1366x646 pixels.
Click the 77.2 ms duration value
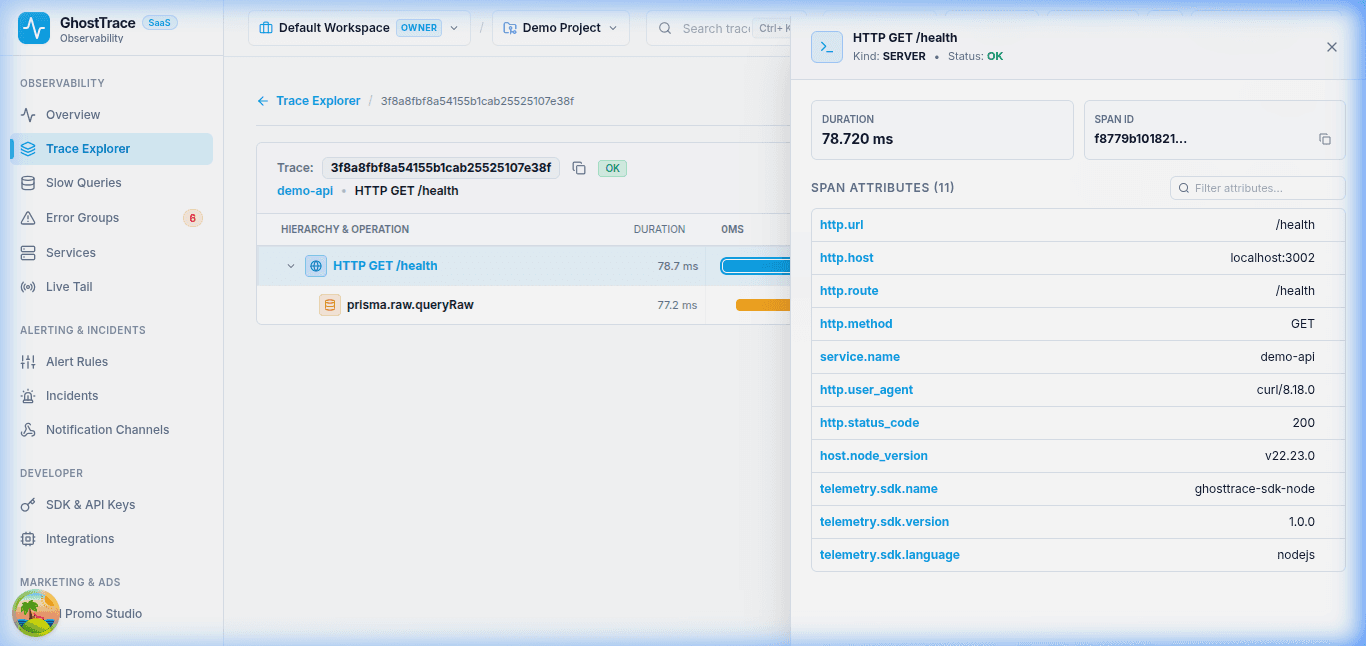click(x=678, y=305)
